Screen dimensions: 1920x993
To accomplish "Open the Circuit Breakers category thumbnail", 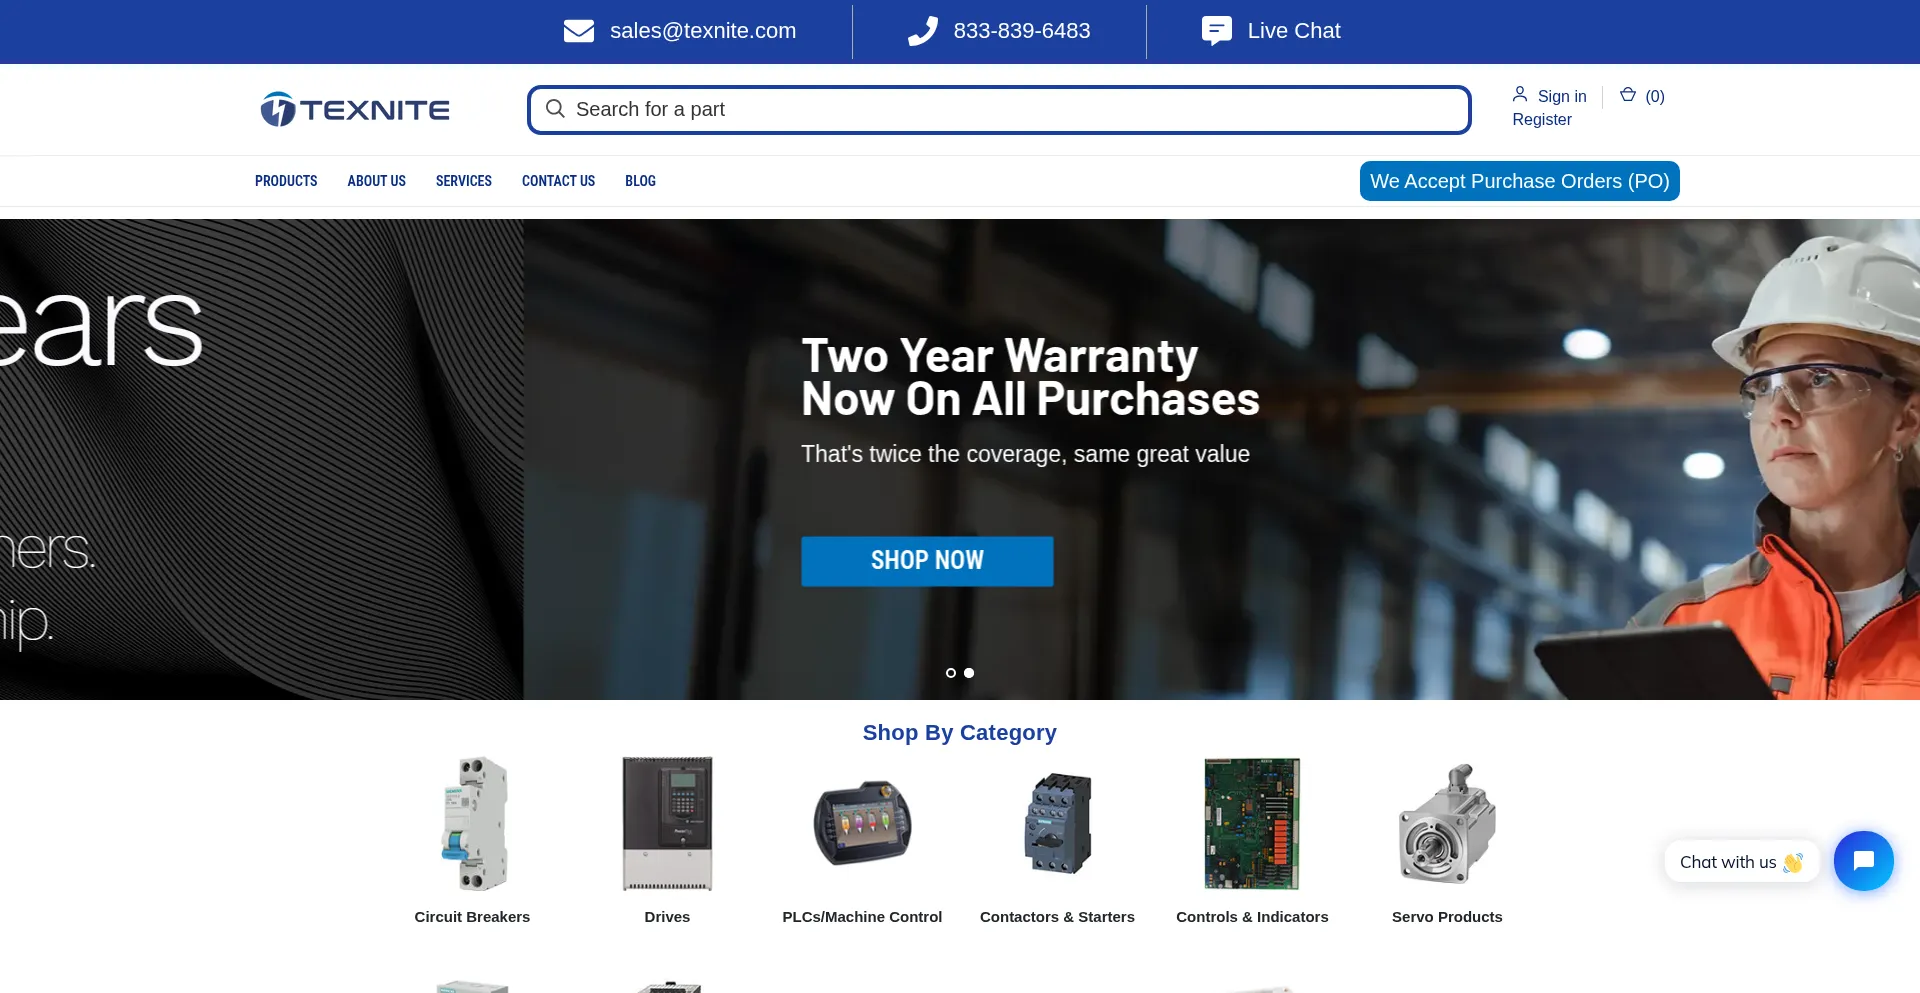I will [x=473, y=824].
